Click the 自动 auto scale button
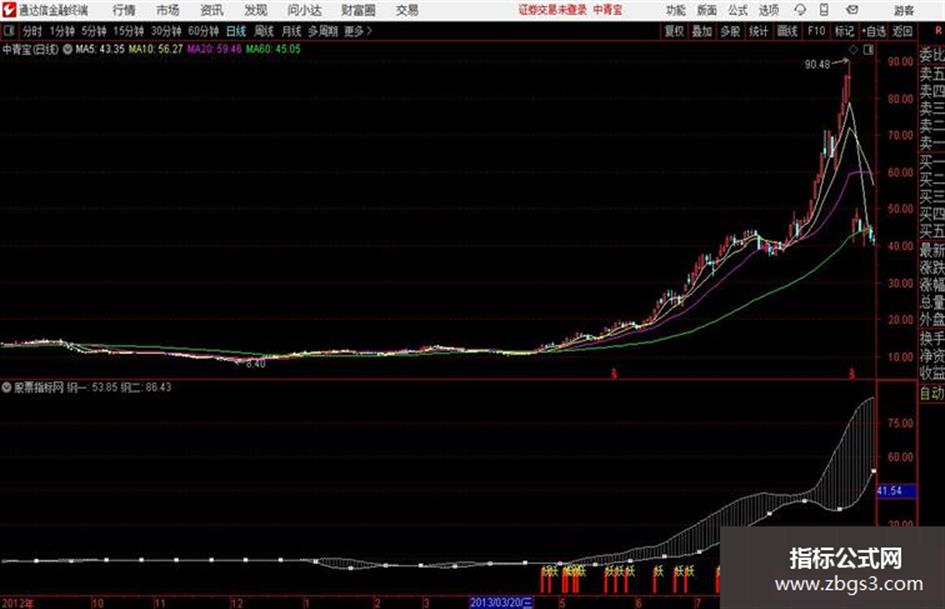Screen dimensions: 945x609 (932, 393)
